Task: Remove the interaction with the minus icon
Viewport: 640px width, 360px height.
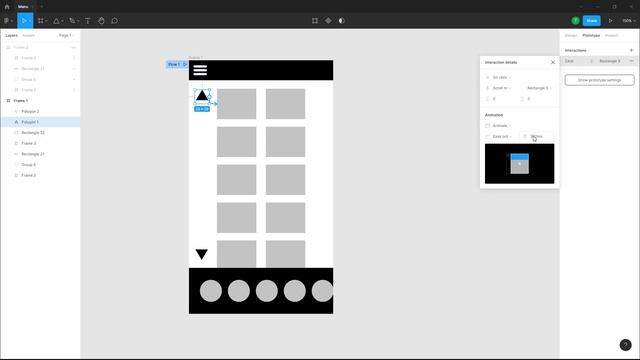Action: [x=631, y=61]
